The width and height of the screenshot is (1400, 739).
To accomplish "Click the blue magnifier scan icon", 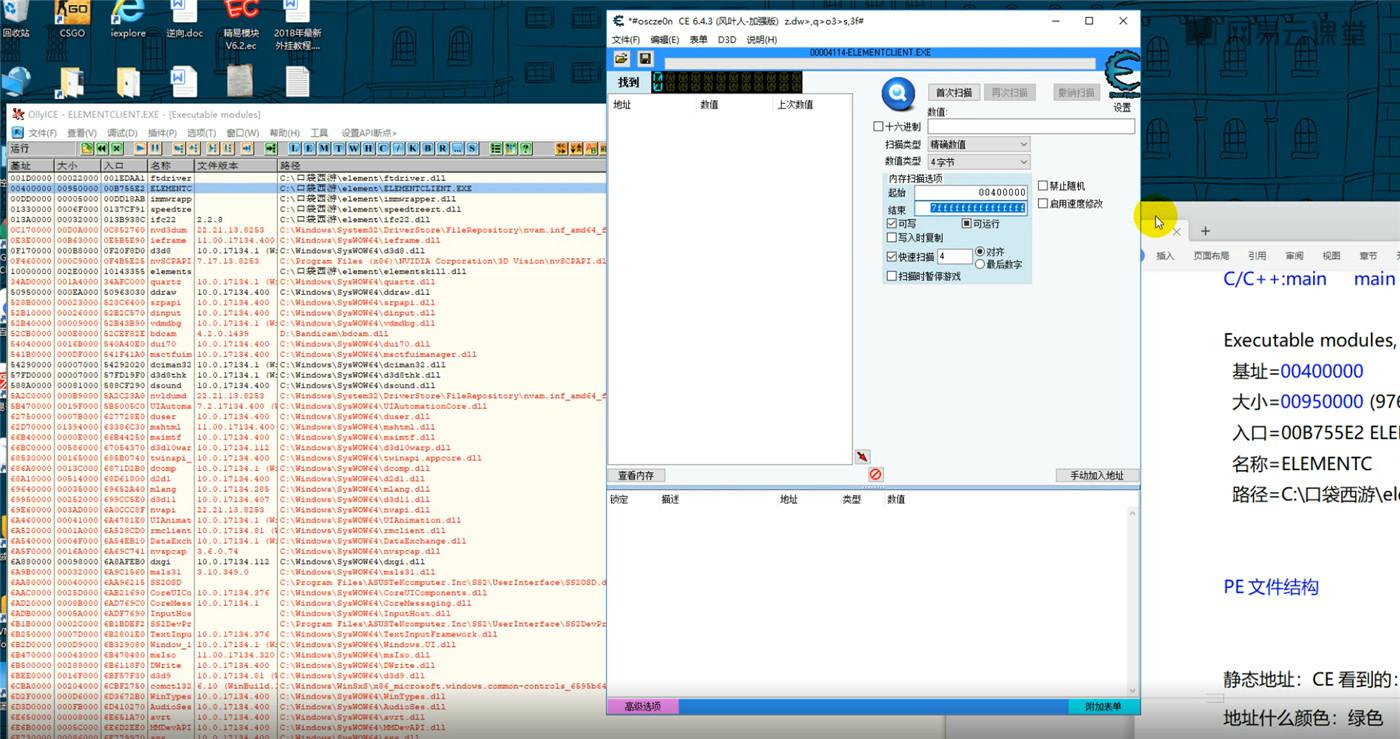I will [897, 94].
